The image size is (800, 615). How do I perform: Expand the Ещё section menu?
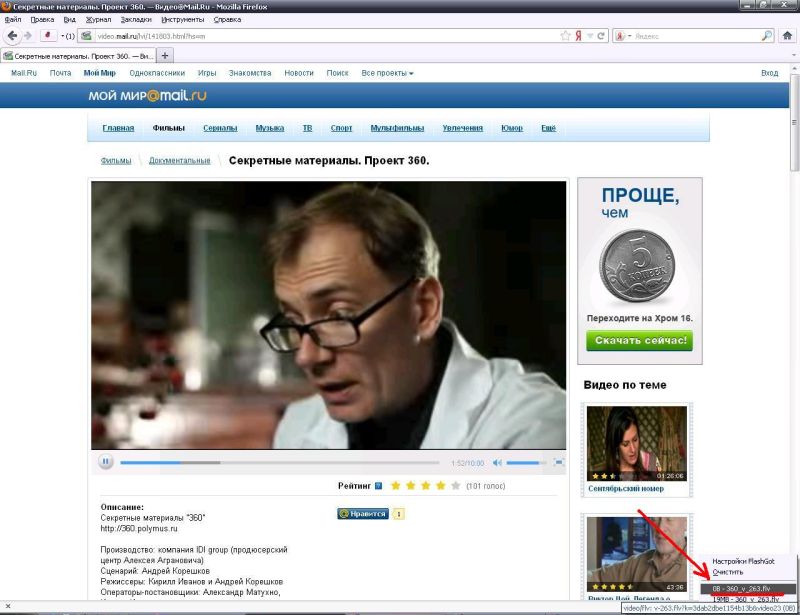point(548,128)
